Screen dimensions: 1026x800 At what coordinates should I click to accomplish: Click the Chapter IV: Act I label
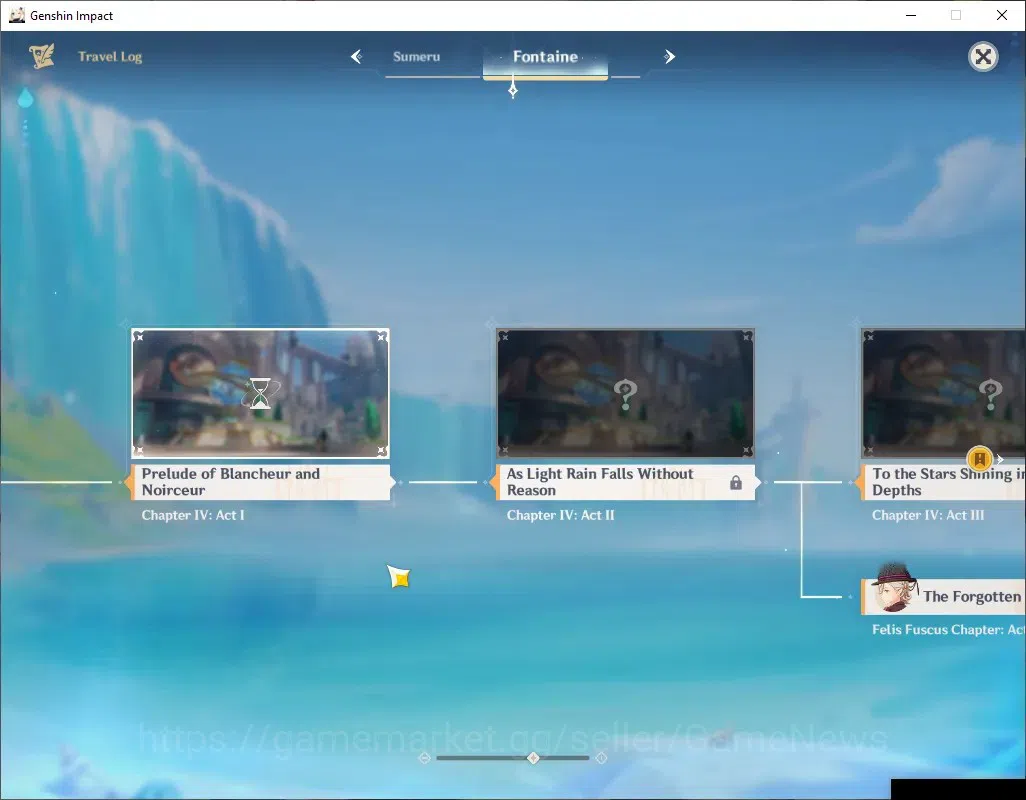click(192, 515)
